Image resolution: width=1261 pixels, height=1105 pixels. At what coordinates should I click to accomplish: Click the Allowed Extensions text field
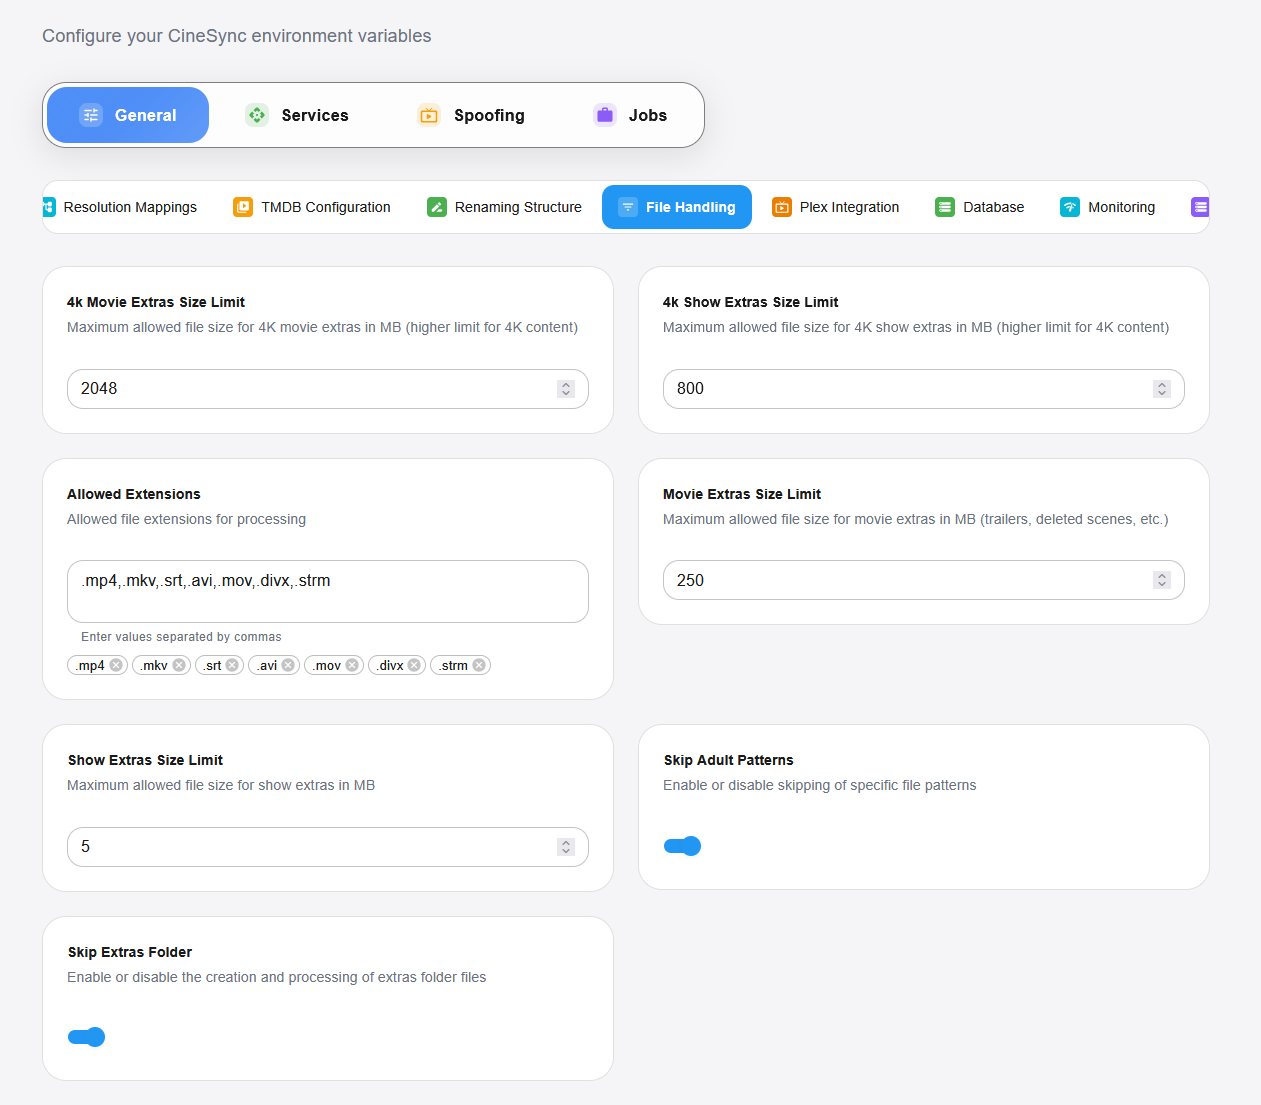[327, 591]
